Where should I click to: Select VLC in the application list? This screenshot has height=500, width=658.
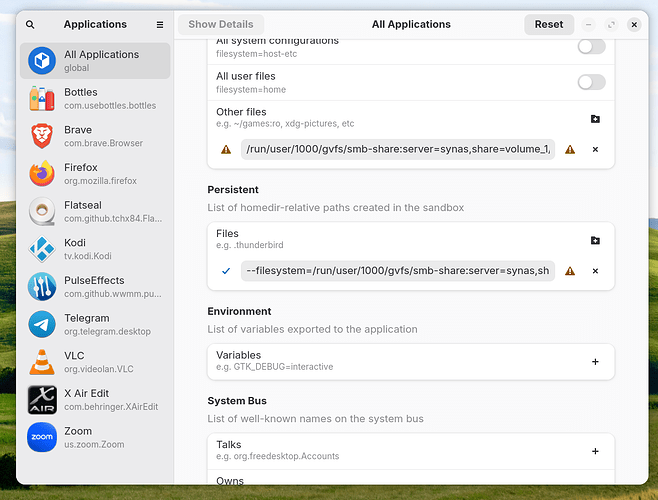pos(96,362)
